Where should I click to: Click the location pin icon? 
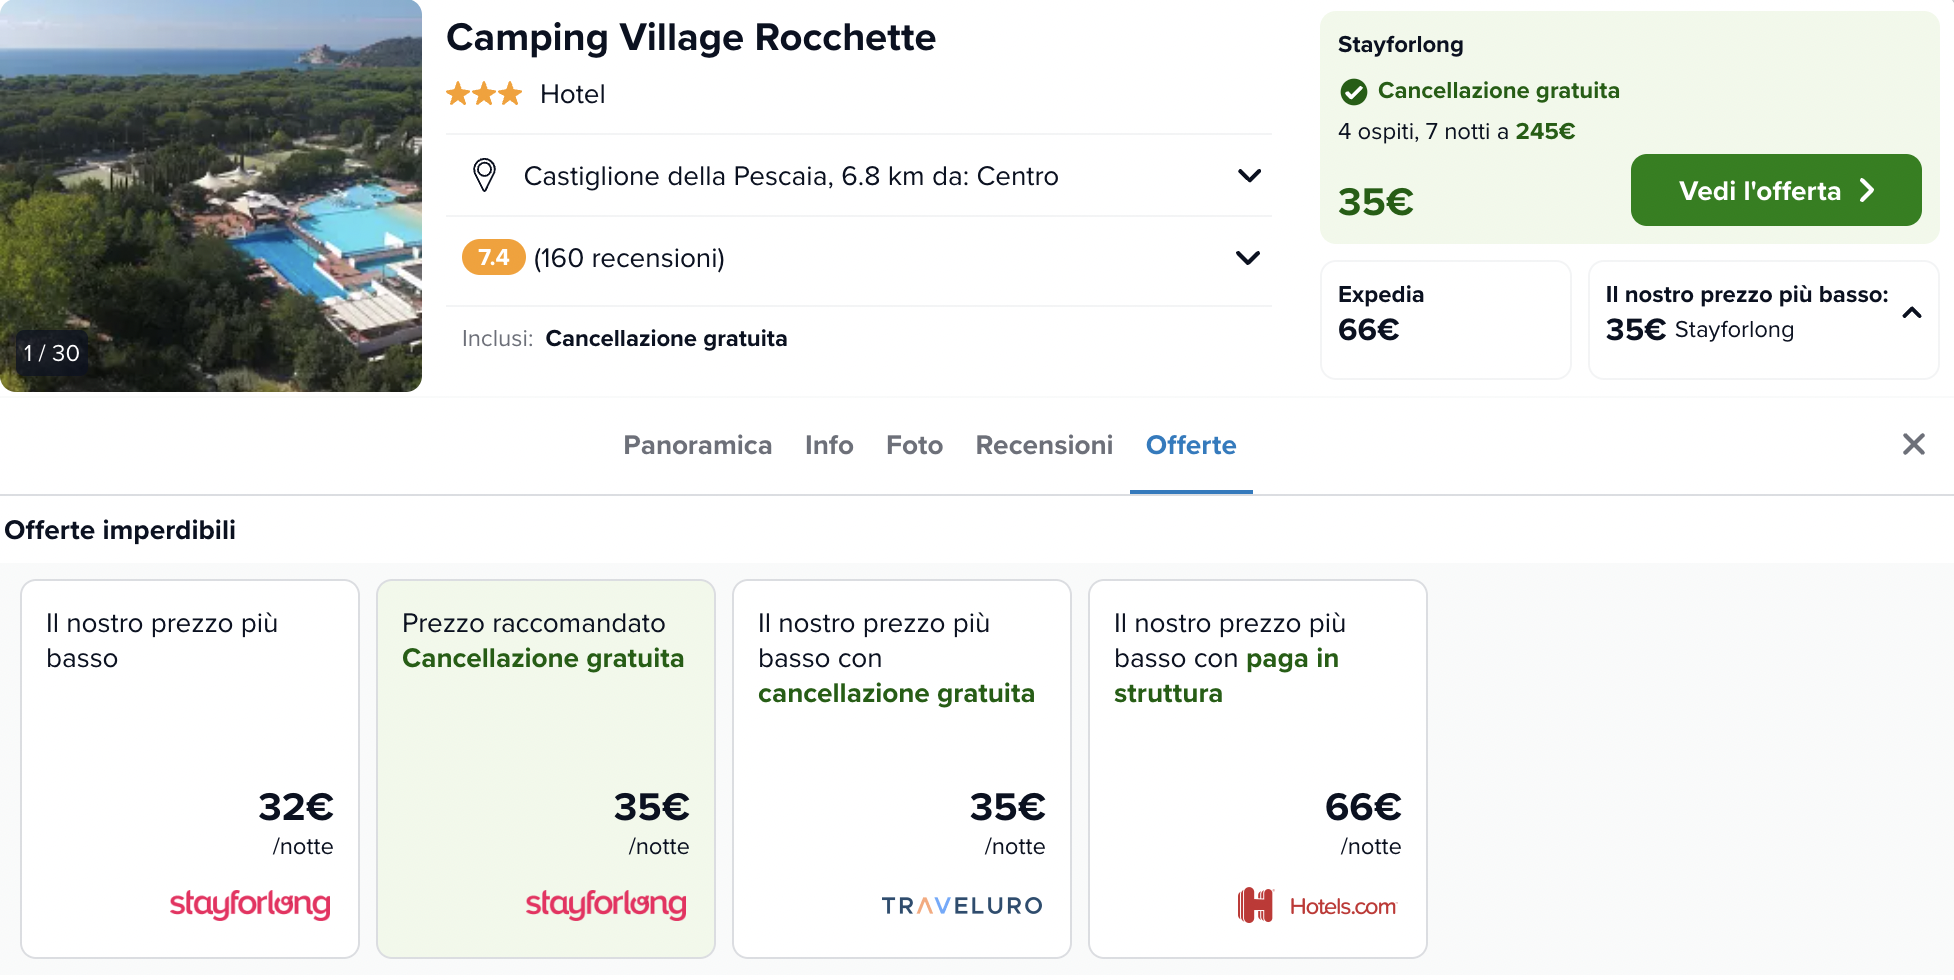[x=484, y=175]
